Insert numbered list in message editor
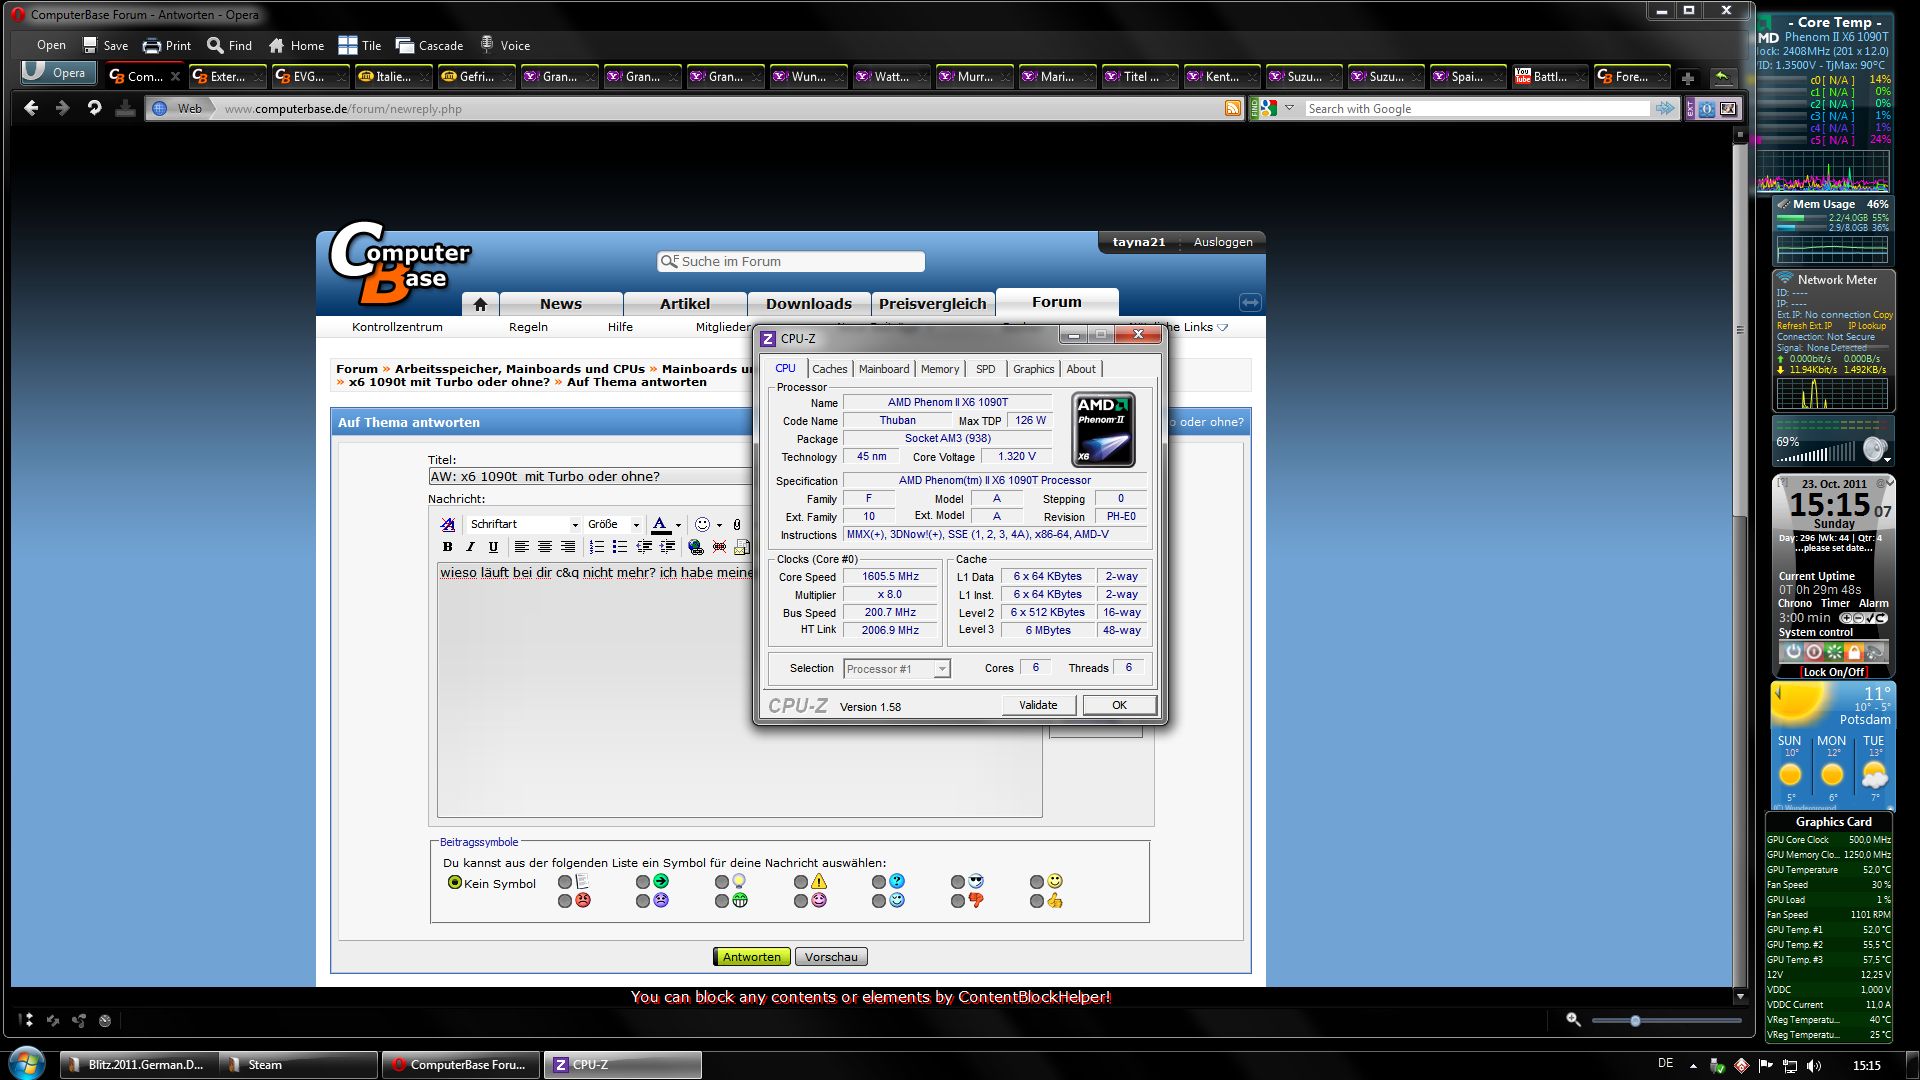This screenshot has height=1080, width=1920. [x=596, y=547]
